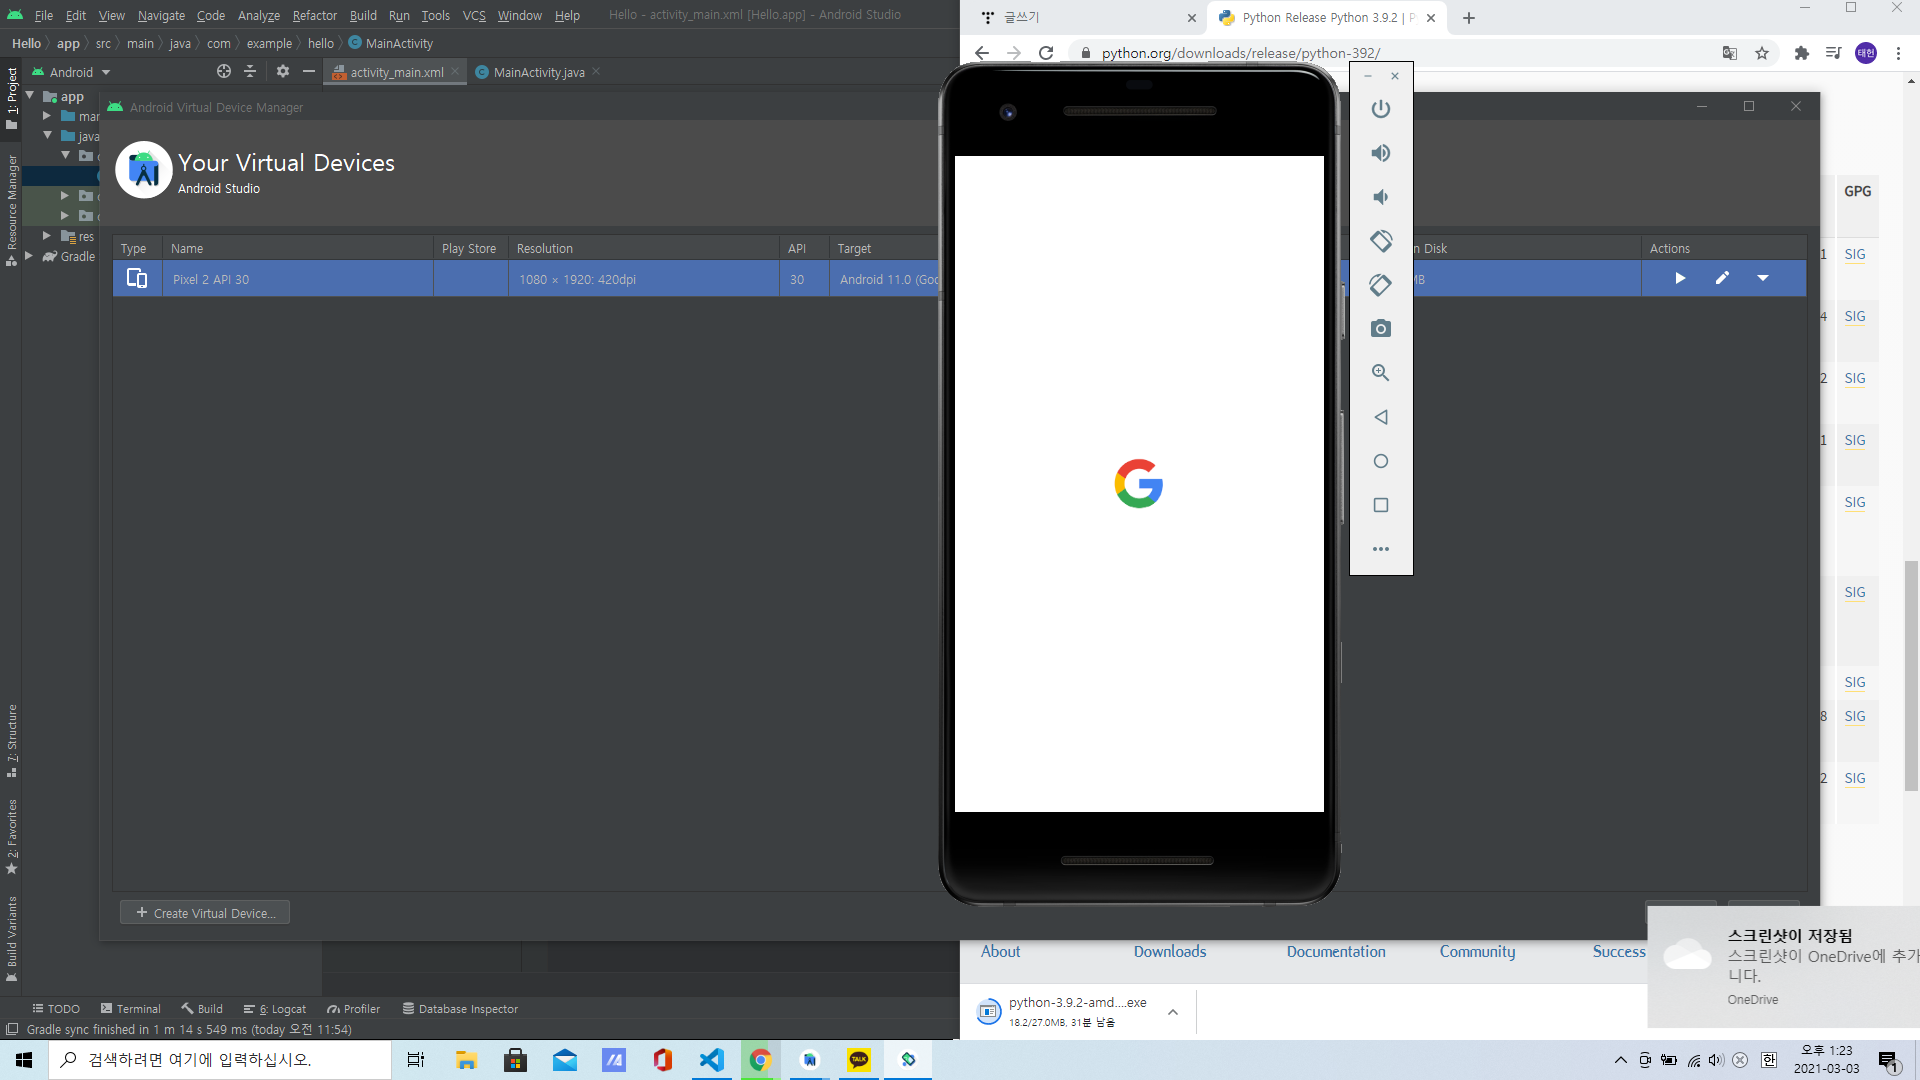The width and height of the screenshot is (1920, 1080).
Task: Switch to MainActivity.java editor tab
Action: point(538,72)
